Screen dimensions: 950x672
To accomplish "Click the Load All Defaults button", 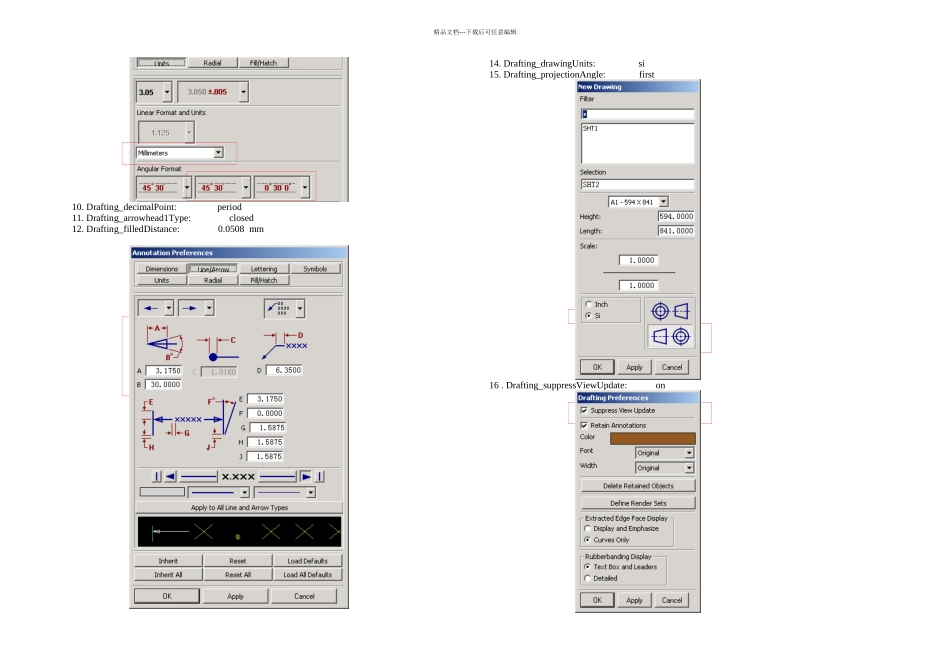I will click(x=307, y=574).
